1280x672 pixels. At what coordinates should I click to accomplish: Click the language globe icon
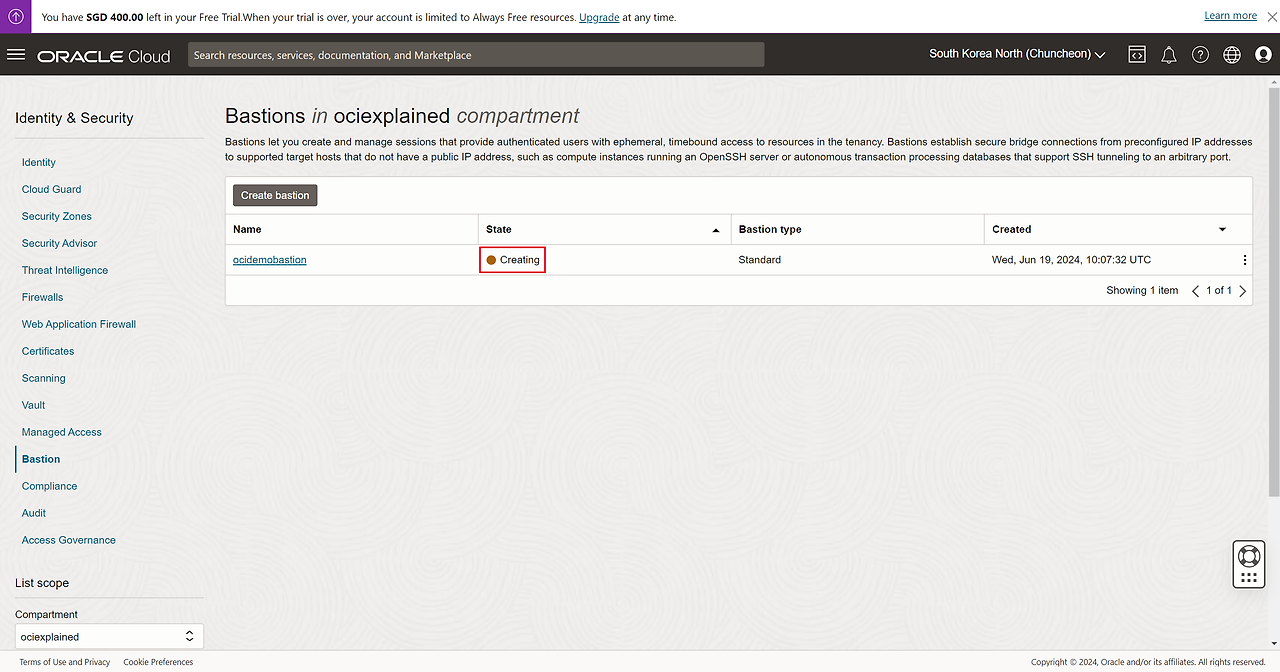coord(1232,55)
